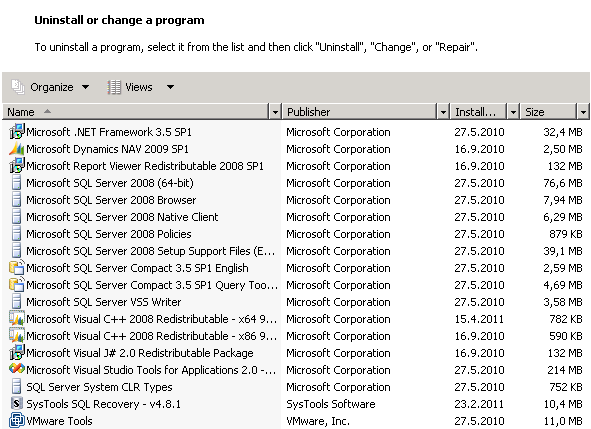Click the SQL Server 2008 (64-bit) icon
Viewport: 591px width, 429px height.
(17, 183)
